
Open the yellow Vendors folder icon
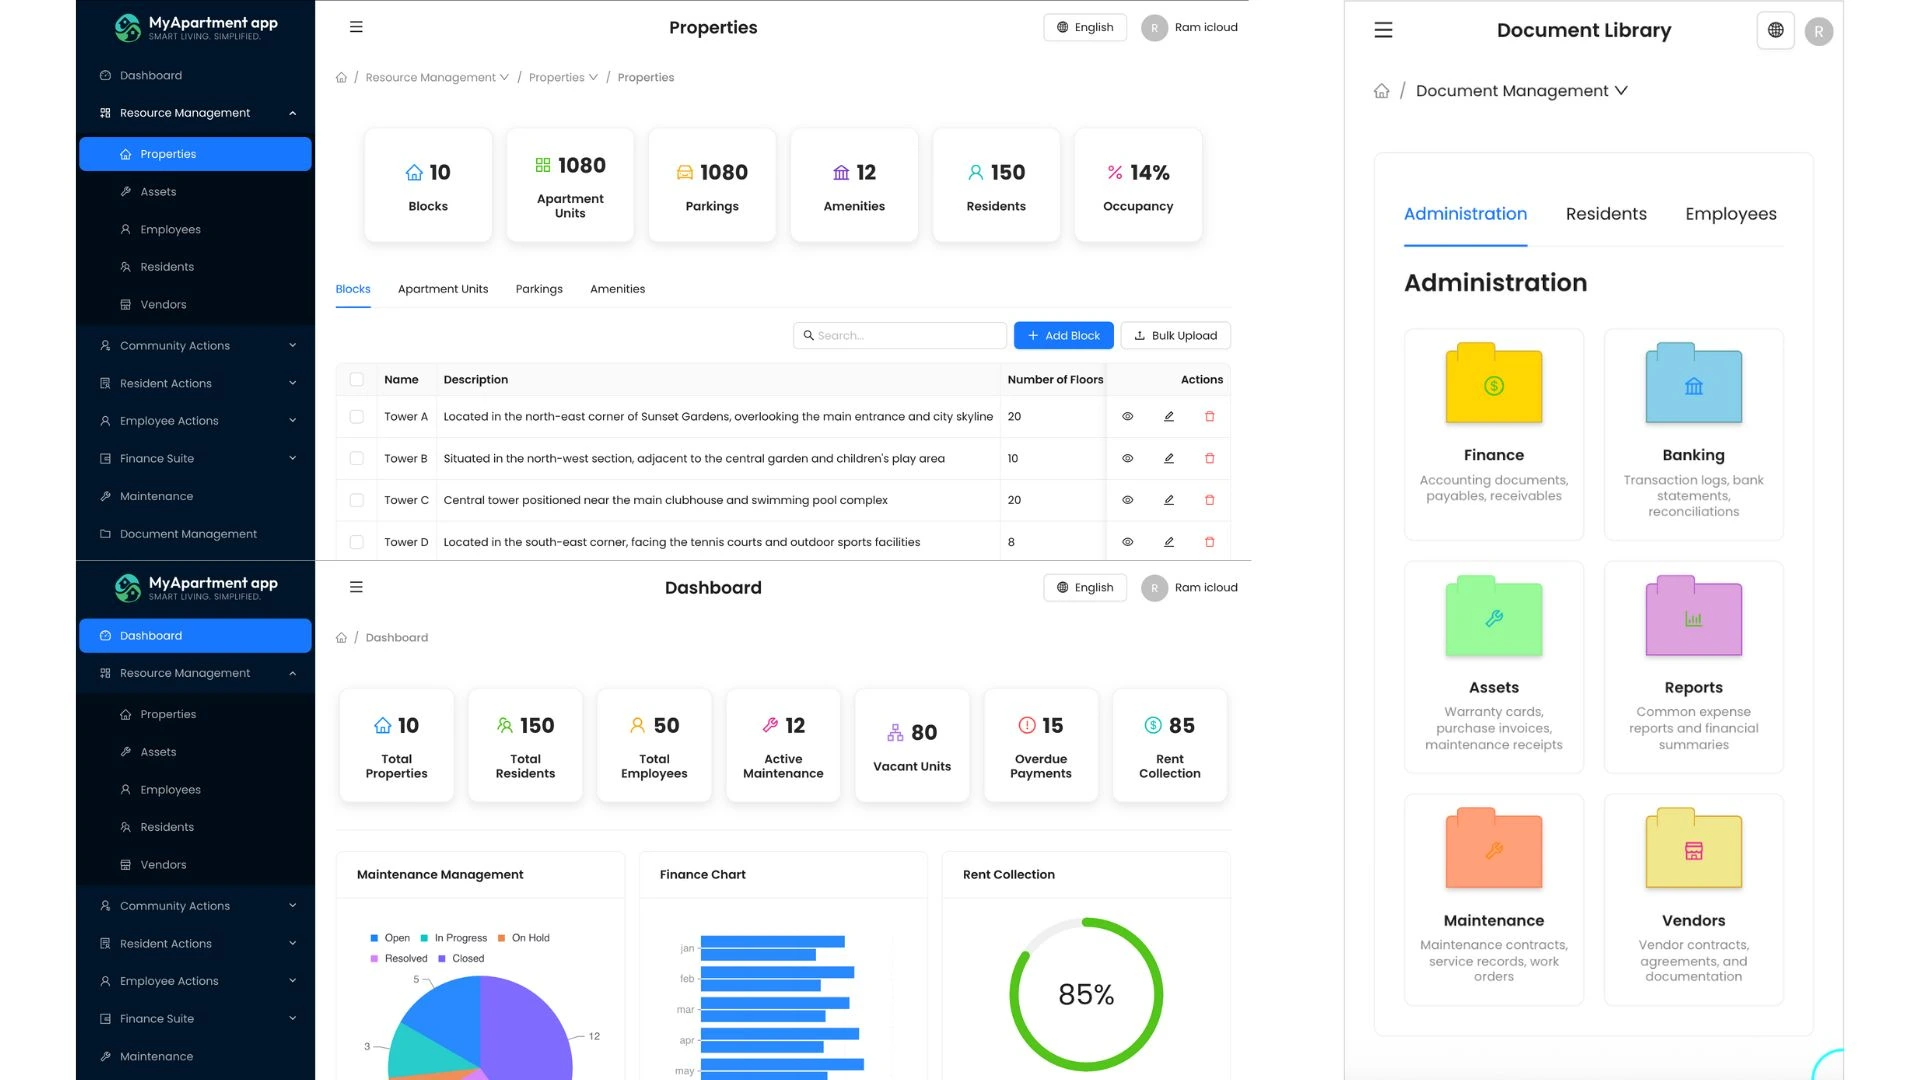tap(1694, 849)
